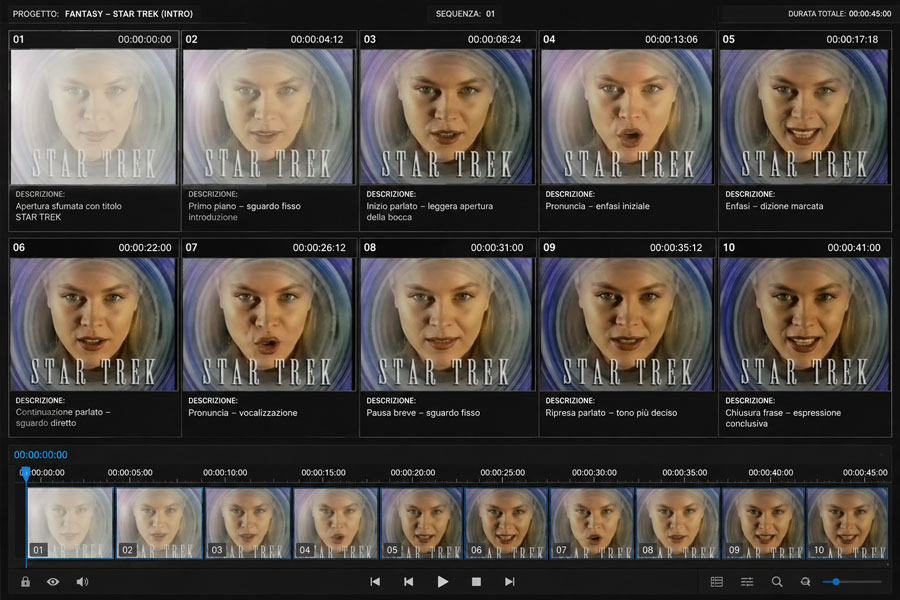Viewport: 900px width, 600px height.
Task: Select storyboard frame 02 thumbnail
Action: pos(268,117)
